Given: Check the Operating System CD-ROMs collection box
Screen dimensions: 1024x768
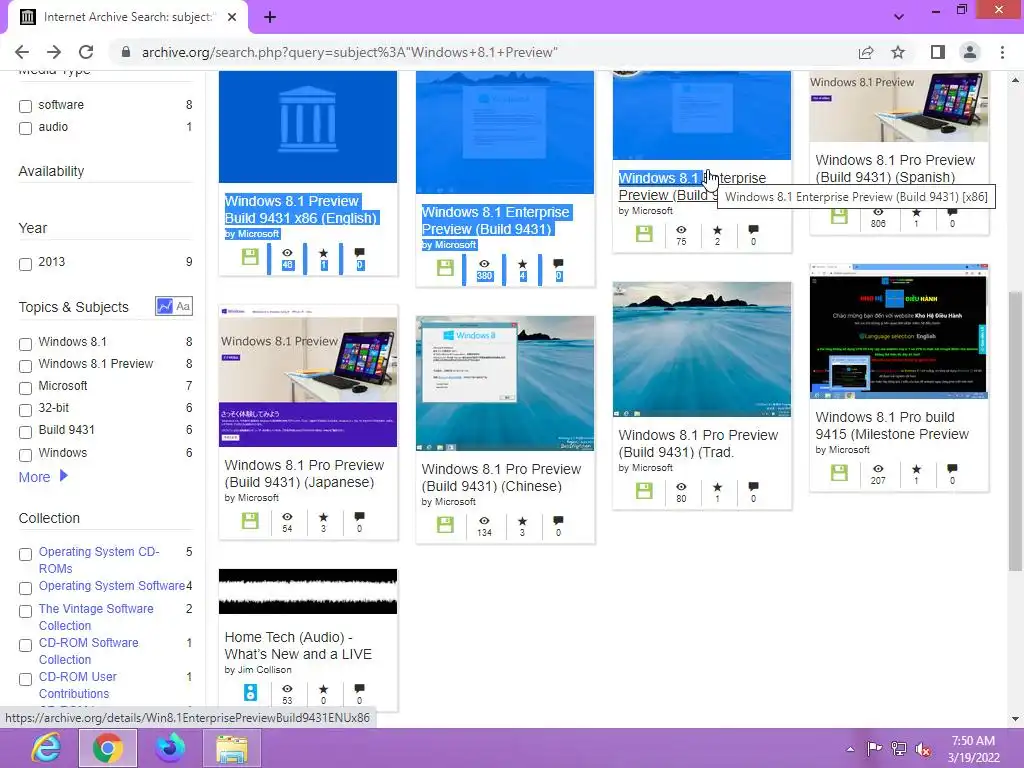Looking at the screenshot, I should click(x=25, y=554).
